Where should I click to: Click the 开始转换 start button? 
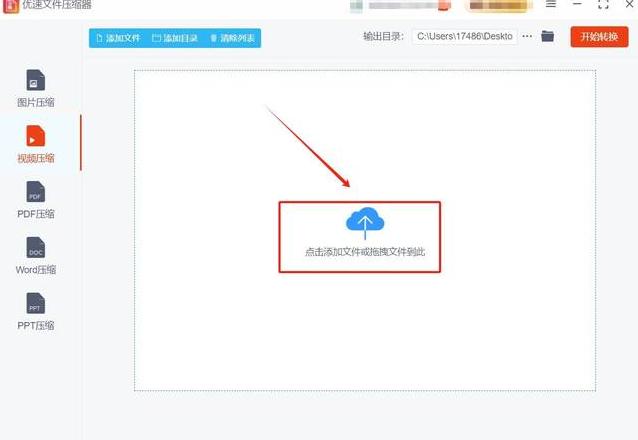tap(599, 37)
